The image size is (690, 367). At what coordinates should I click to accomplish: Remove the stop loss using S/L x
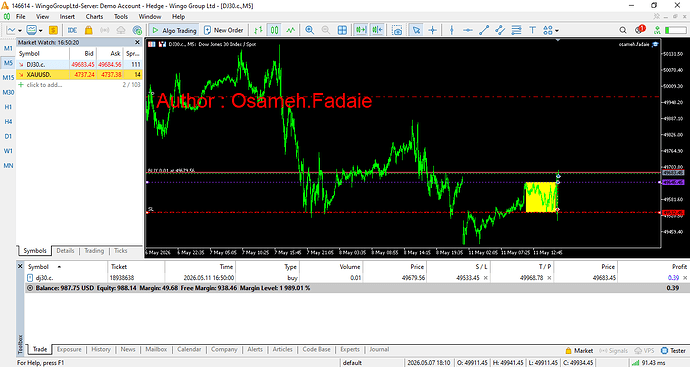click(485, 278)
